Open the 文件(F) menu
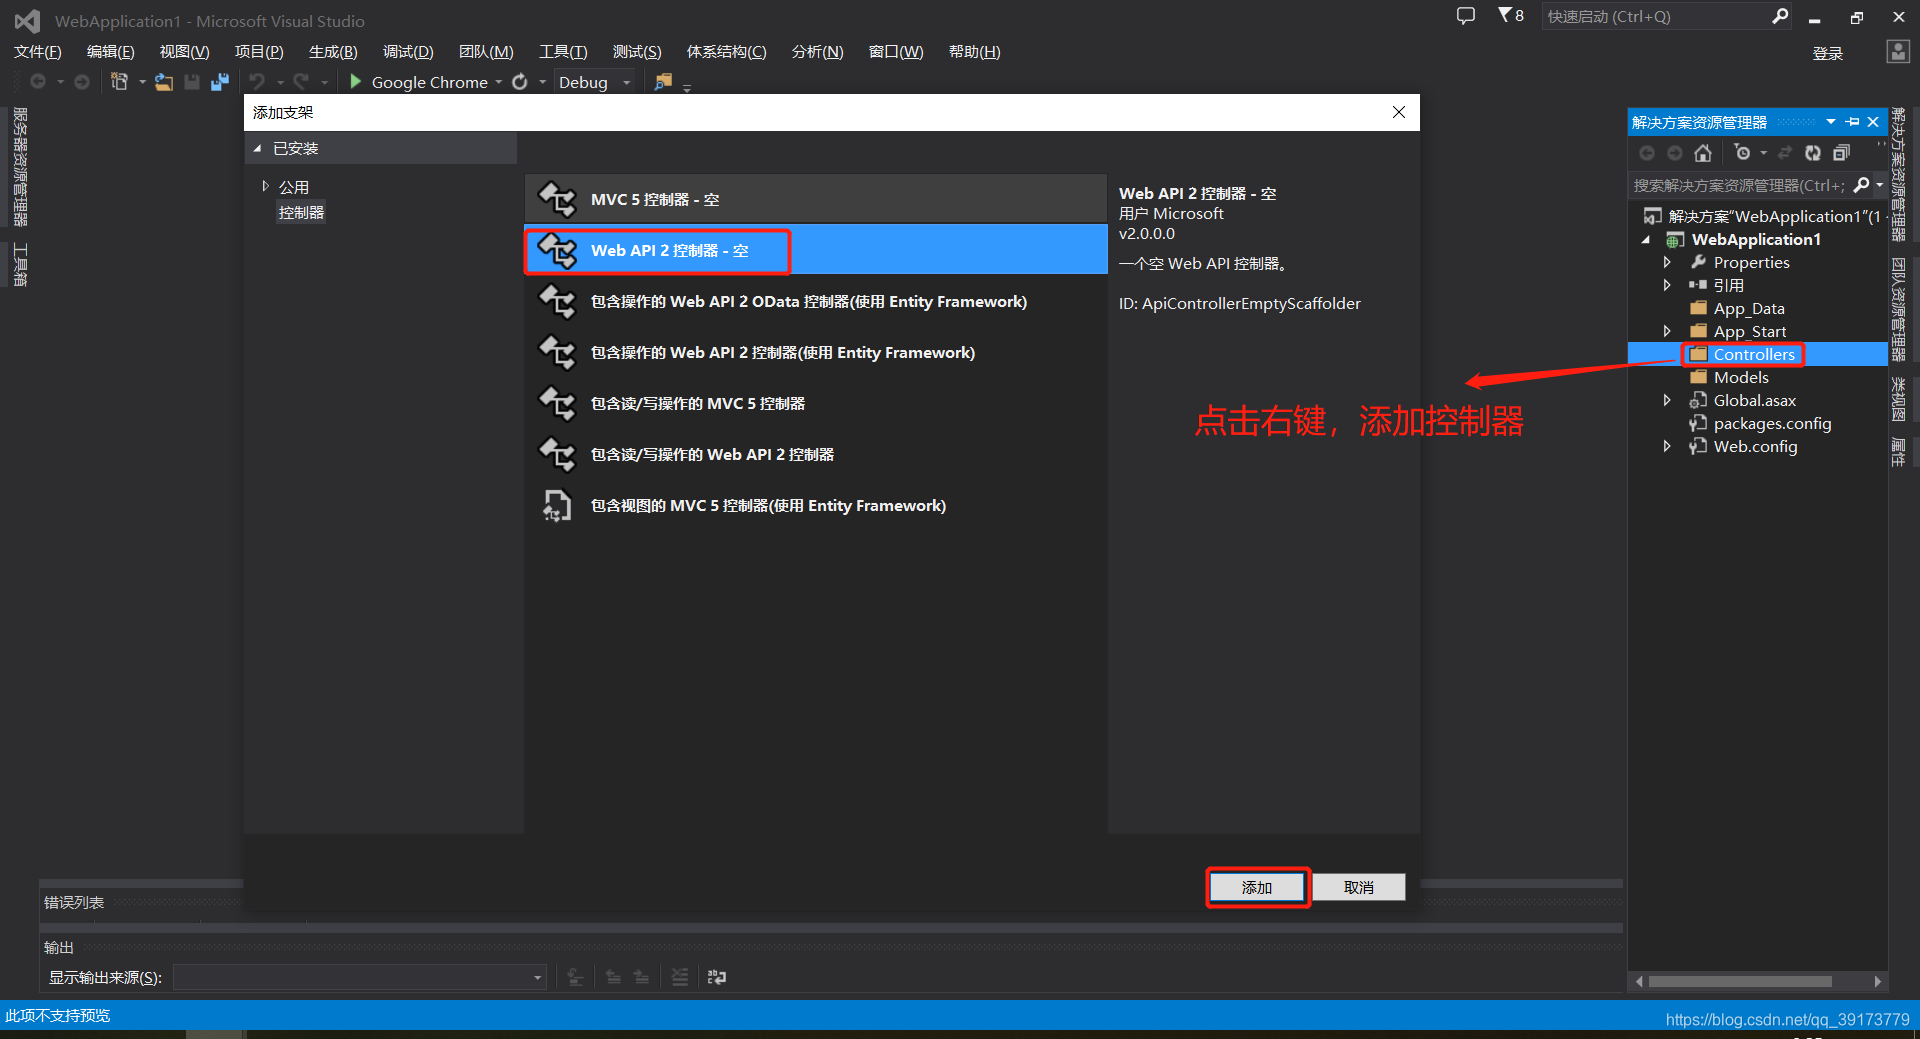Viewport: 1920px width, 1039px height. (x=38, y=52)
